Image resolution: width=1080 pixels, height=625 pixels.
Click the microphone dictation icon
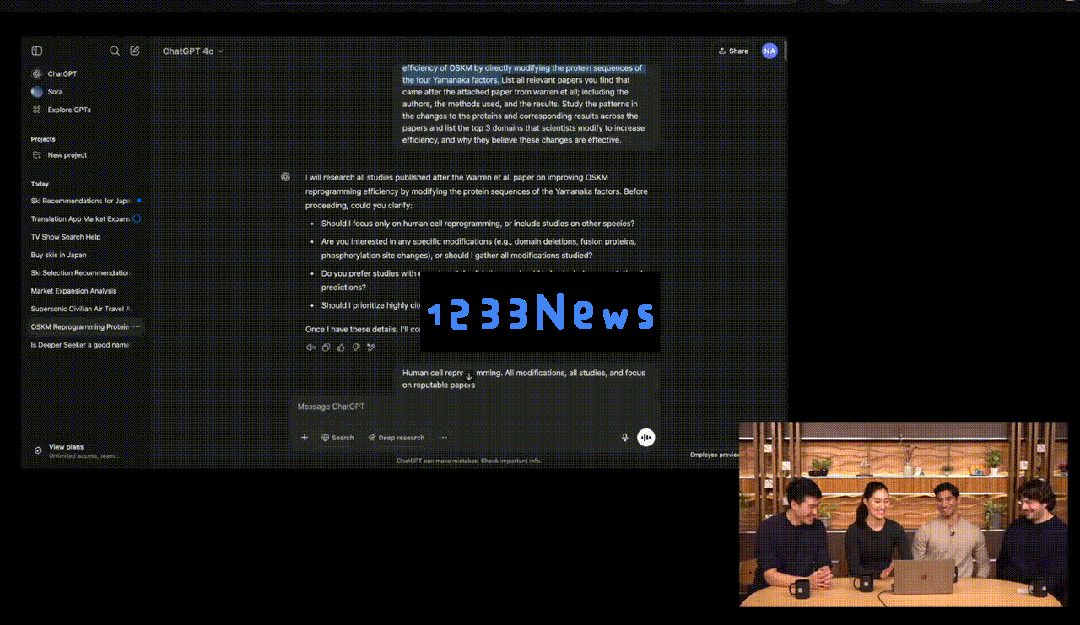click(x=625, y=438)
